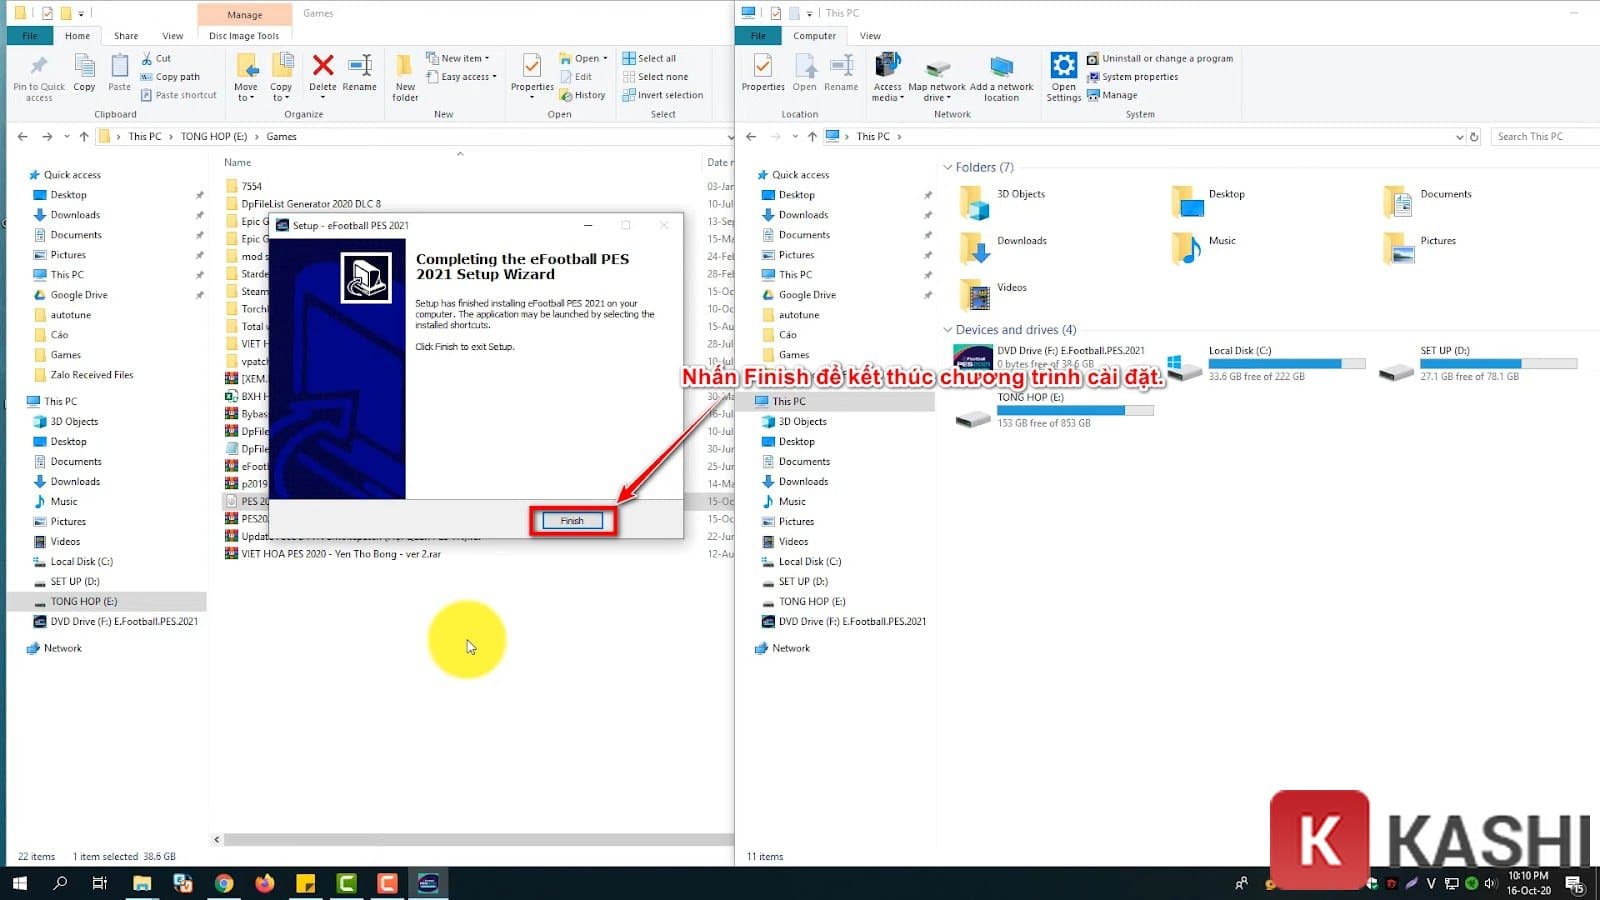Click Add a network location icon

pyautogui.click(x=1001, y=68)
